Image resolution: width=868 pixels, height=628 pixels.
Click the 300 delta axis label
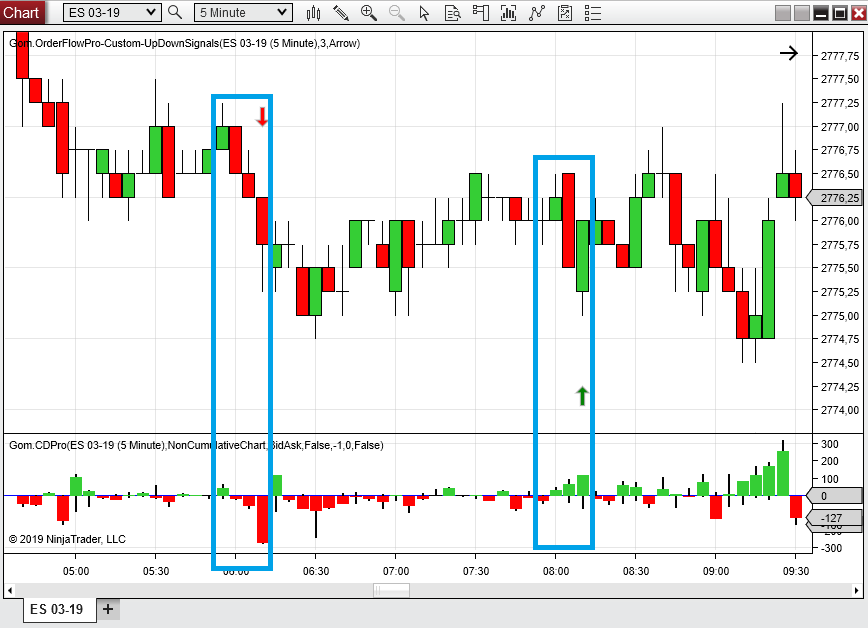click(830, 444)
